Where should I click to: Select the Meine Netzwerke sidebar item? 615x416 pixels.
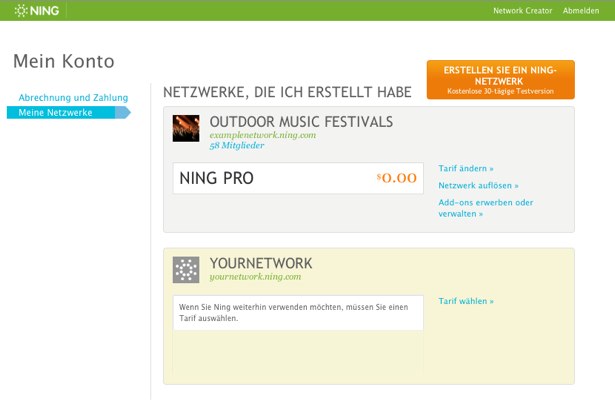(x=69, y=113)
